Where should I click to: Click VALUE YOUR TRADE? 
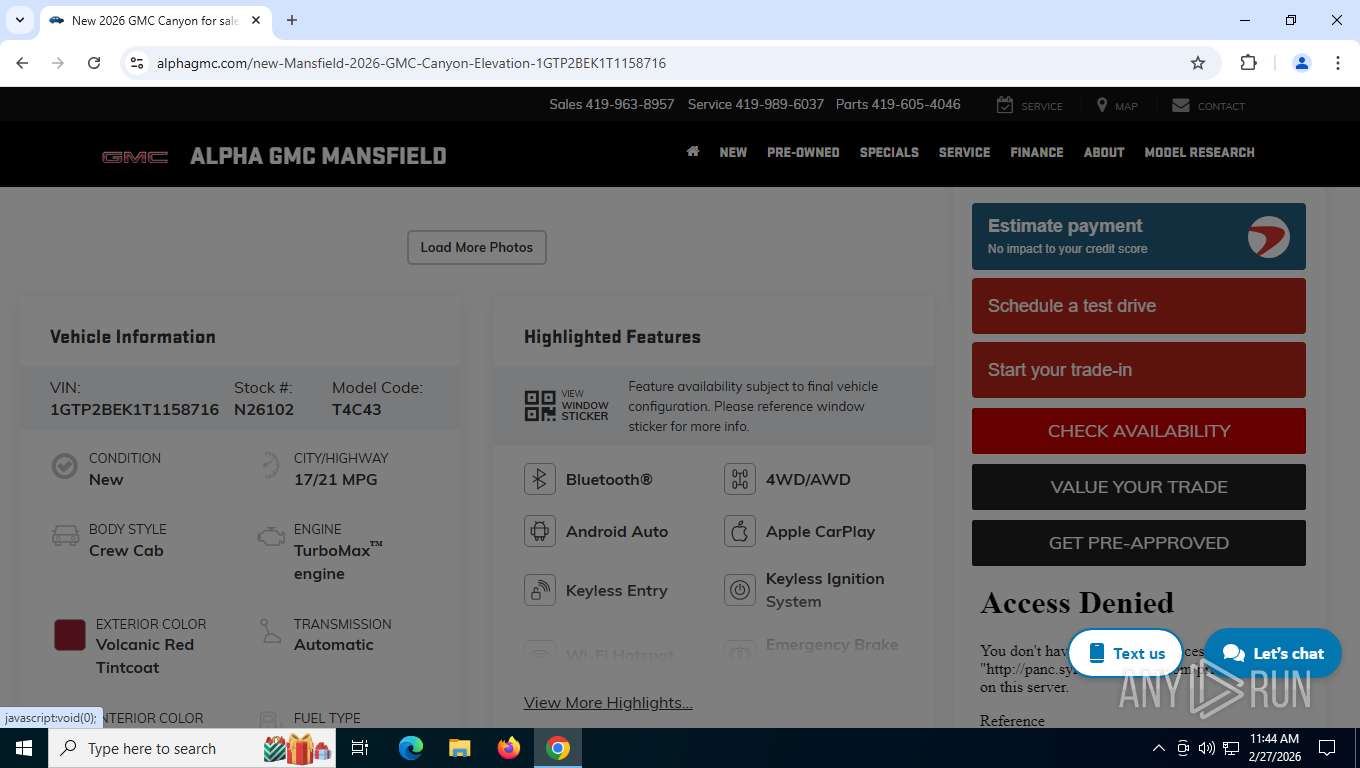[x=1139, y=487]
